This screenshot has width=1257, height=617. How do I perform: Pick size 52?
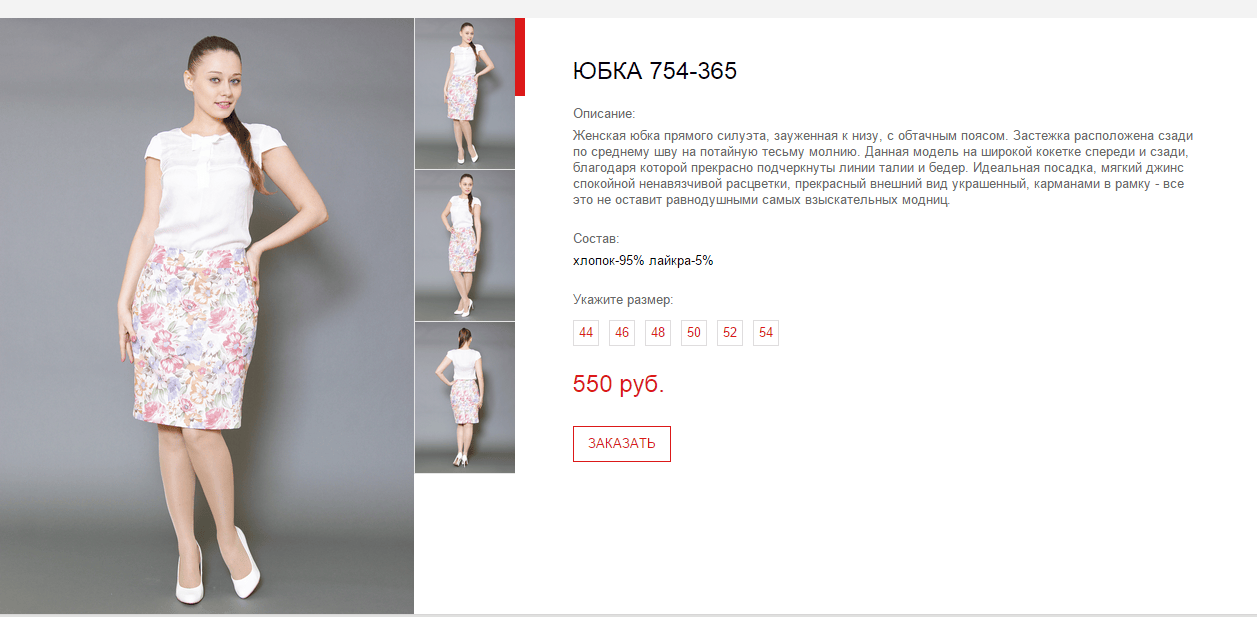pos(730,333)
